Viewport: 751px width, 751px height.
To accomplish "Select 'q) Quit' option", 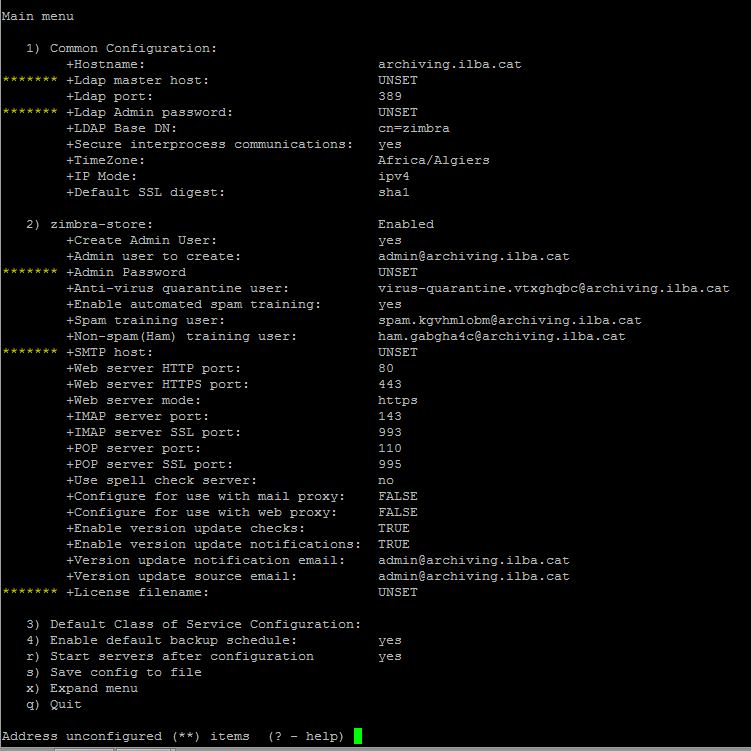I will click(x=54, y=705).
